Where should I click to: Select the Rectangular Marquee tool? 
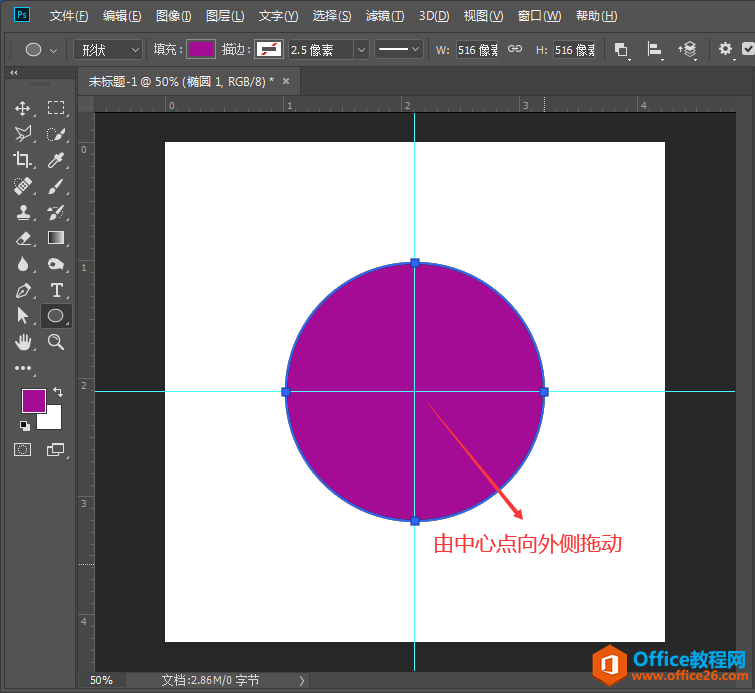point(56,108)
